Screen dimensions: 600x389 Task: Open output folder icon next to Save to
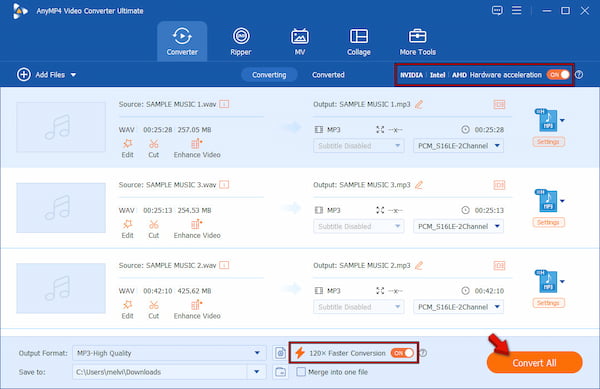coord(280,372)
